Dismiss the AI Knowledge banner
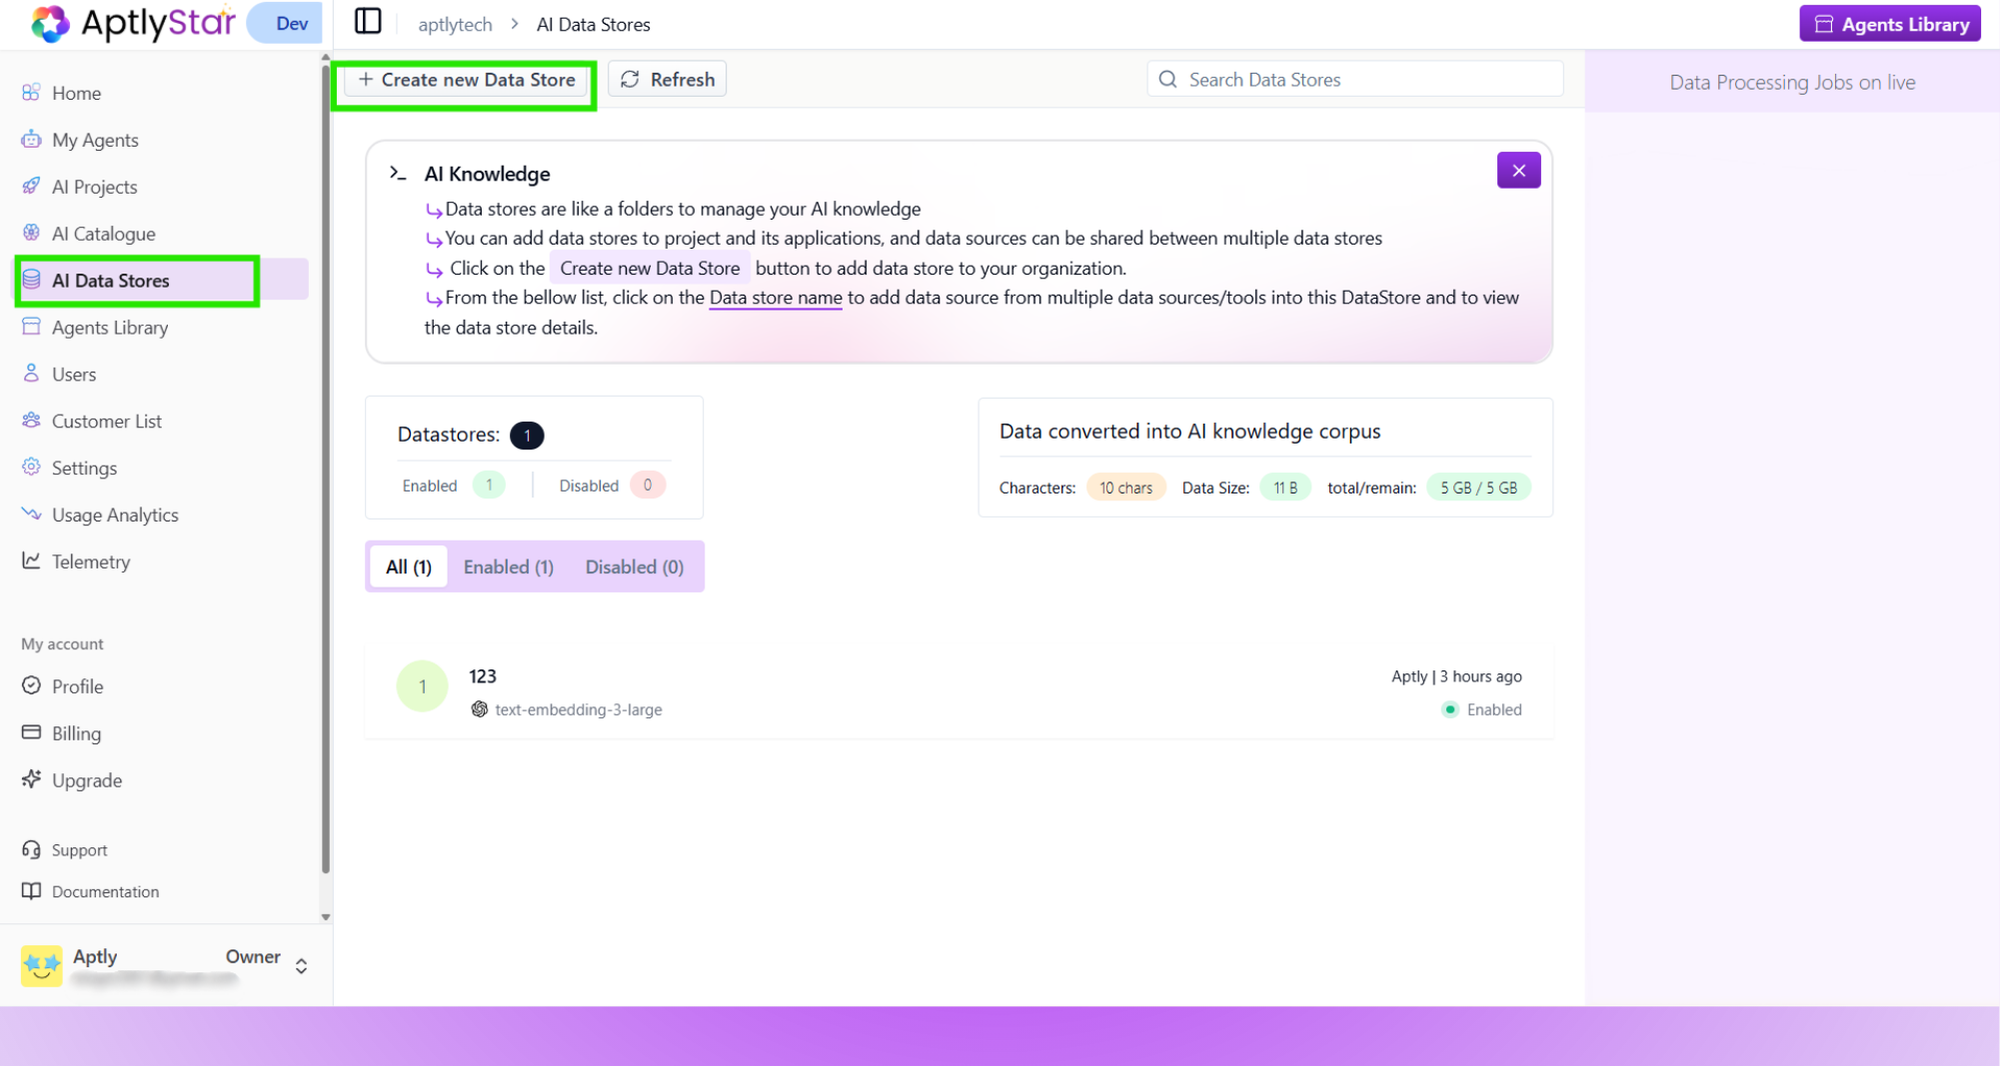 [x=1518, y=170]
